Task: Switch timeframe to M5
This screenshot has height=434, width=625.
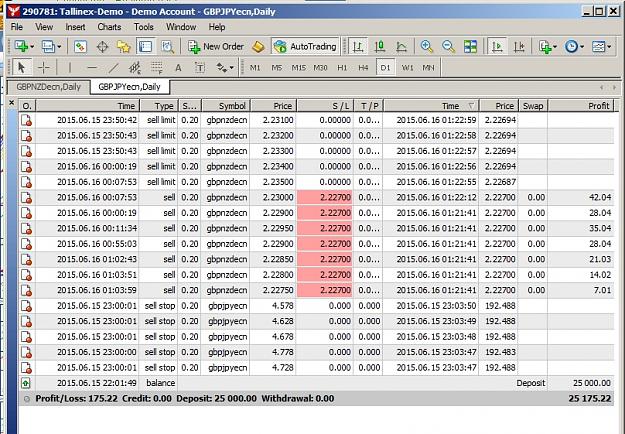Action: click(277, 68)
